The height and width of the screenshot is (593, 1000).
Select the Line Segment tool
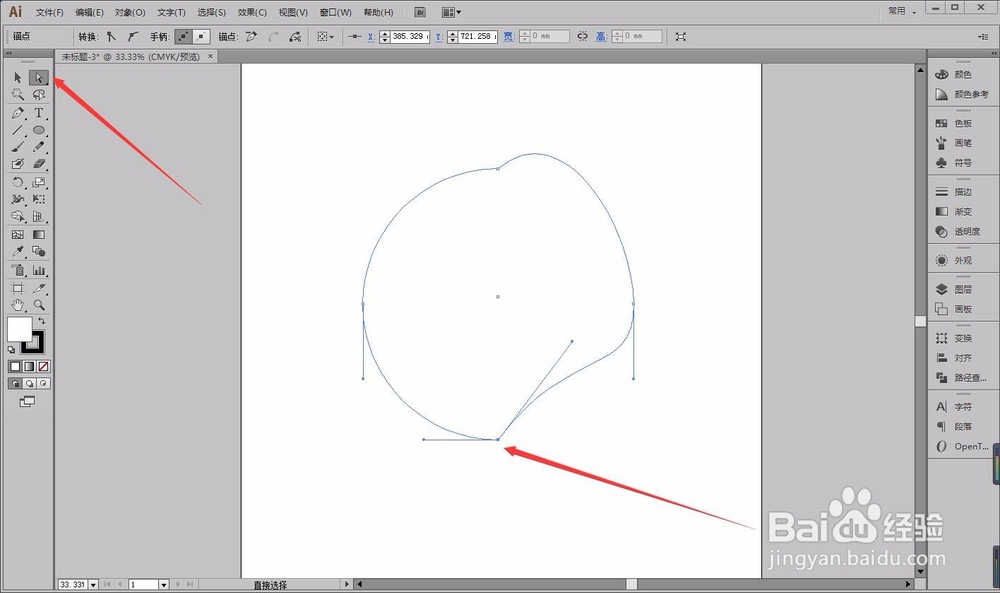[17, 130]
